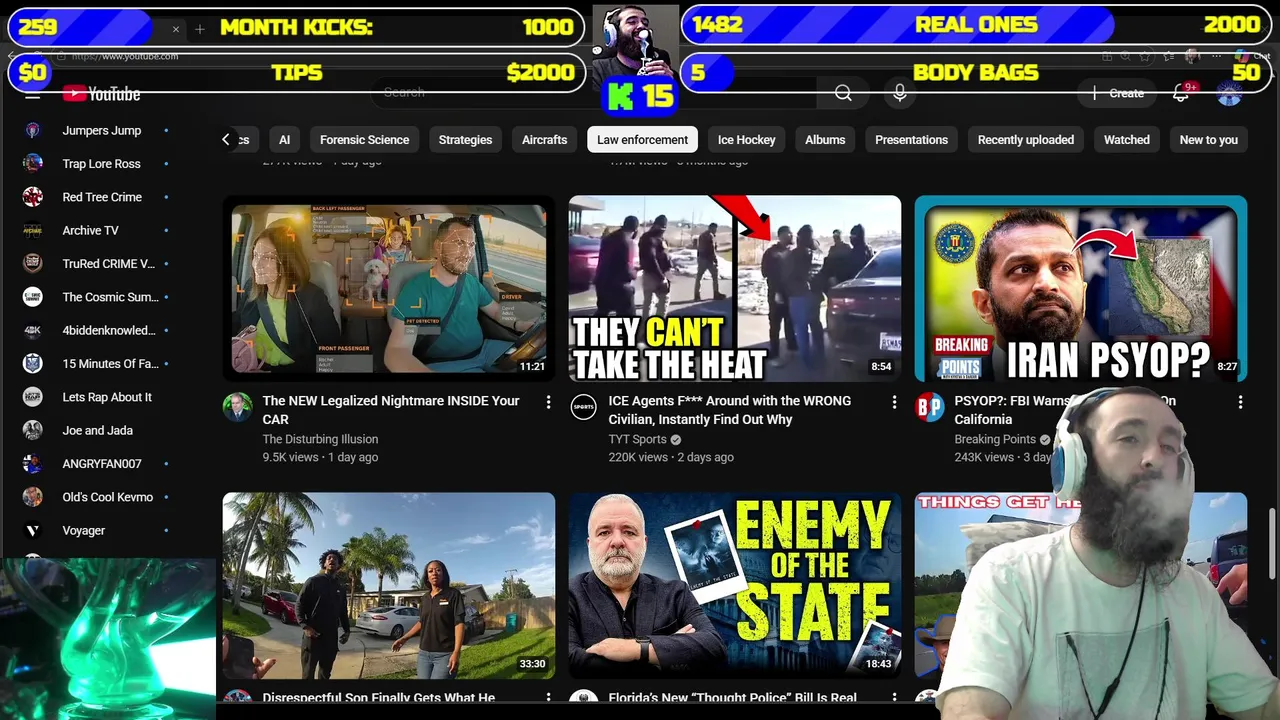Open Breaking Points channel avatar
1280x720 pixels.
(x=929, y=407)
